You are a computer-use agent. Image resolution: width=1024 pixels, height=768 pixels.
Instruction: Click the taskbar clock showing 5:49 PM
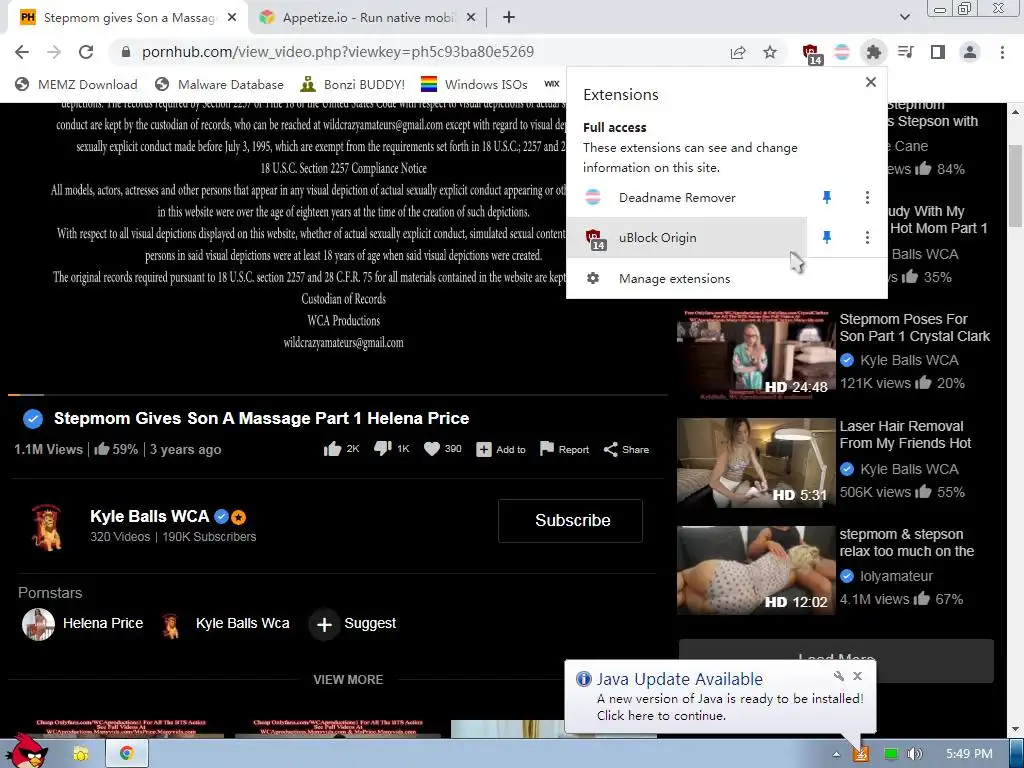point(969,754)
